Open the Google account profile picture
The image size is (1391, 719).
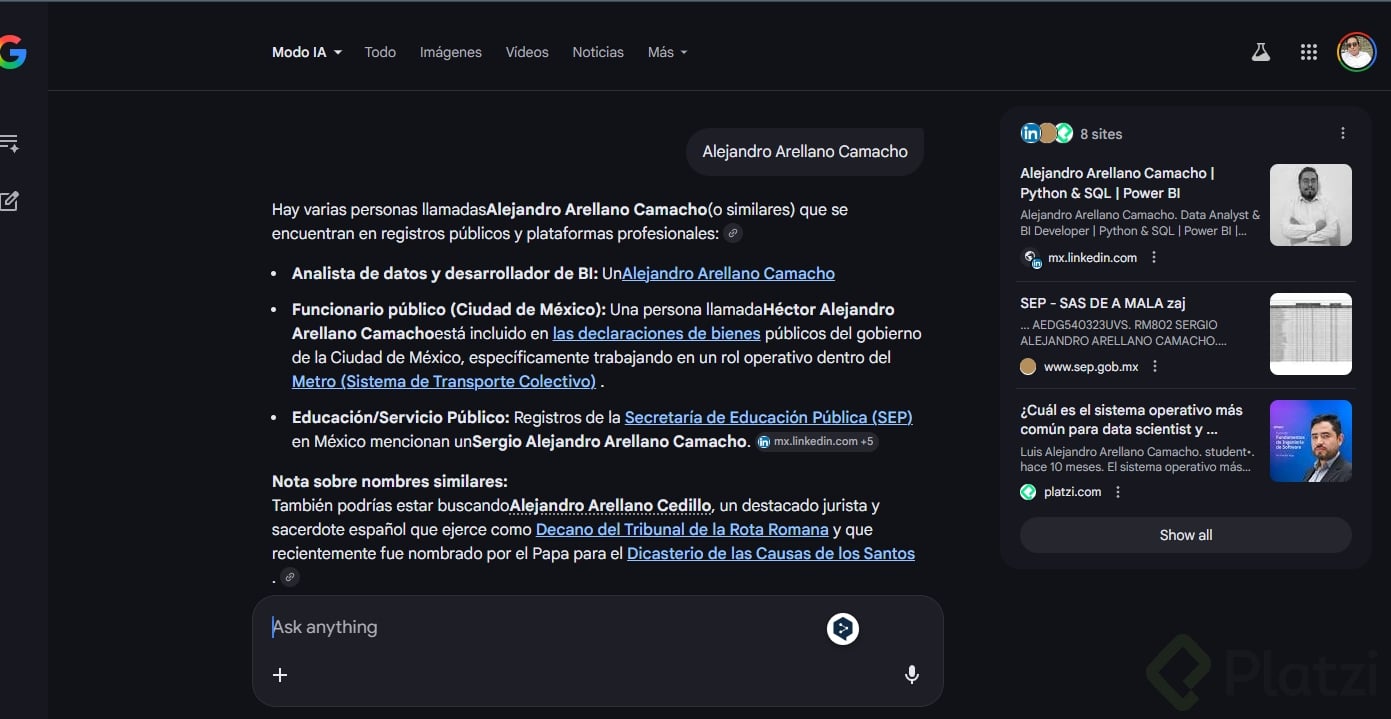[x=1356, y=52]
